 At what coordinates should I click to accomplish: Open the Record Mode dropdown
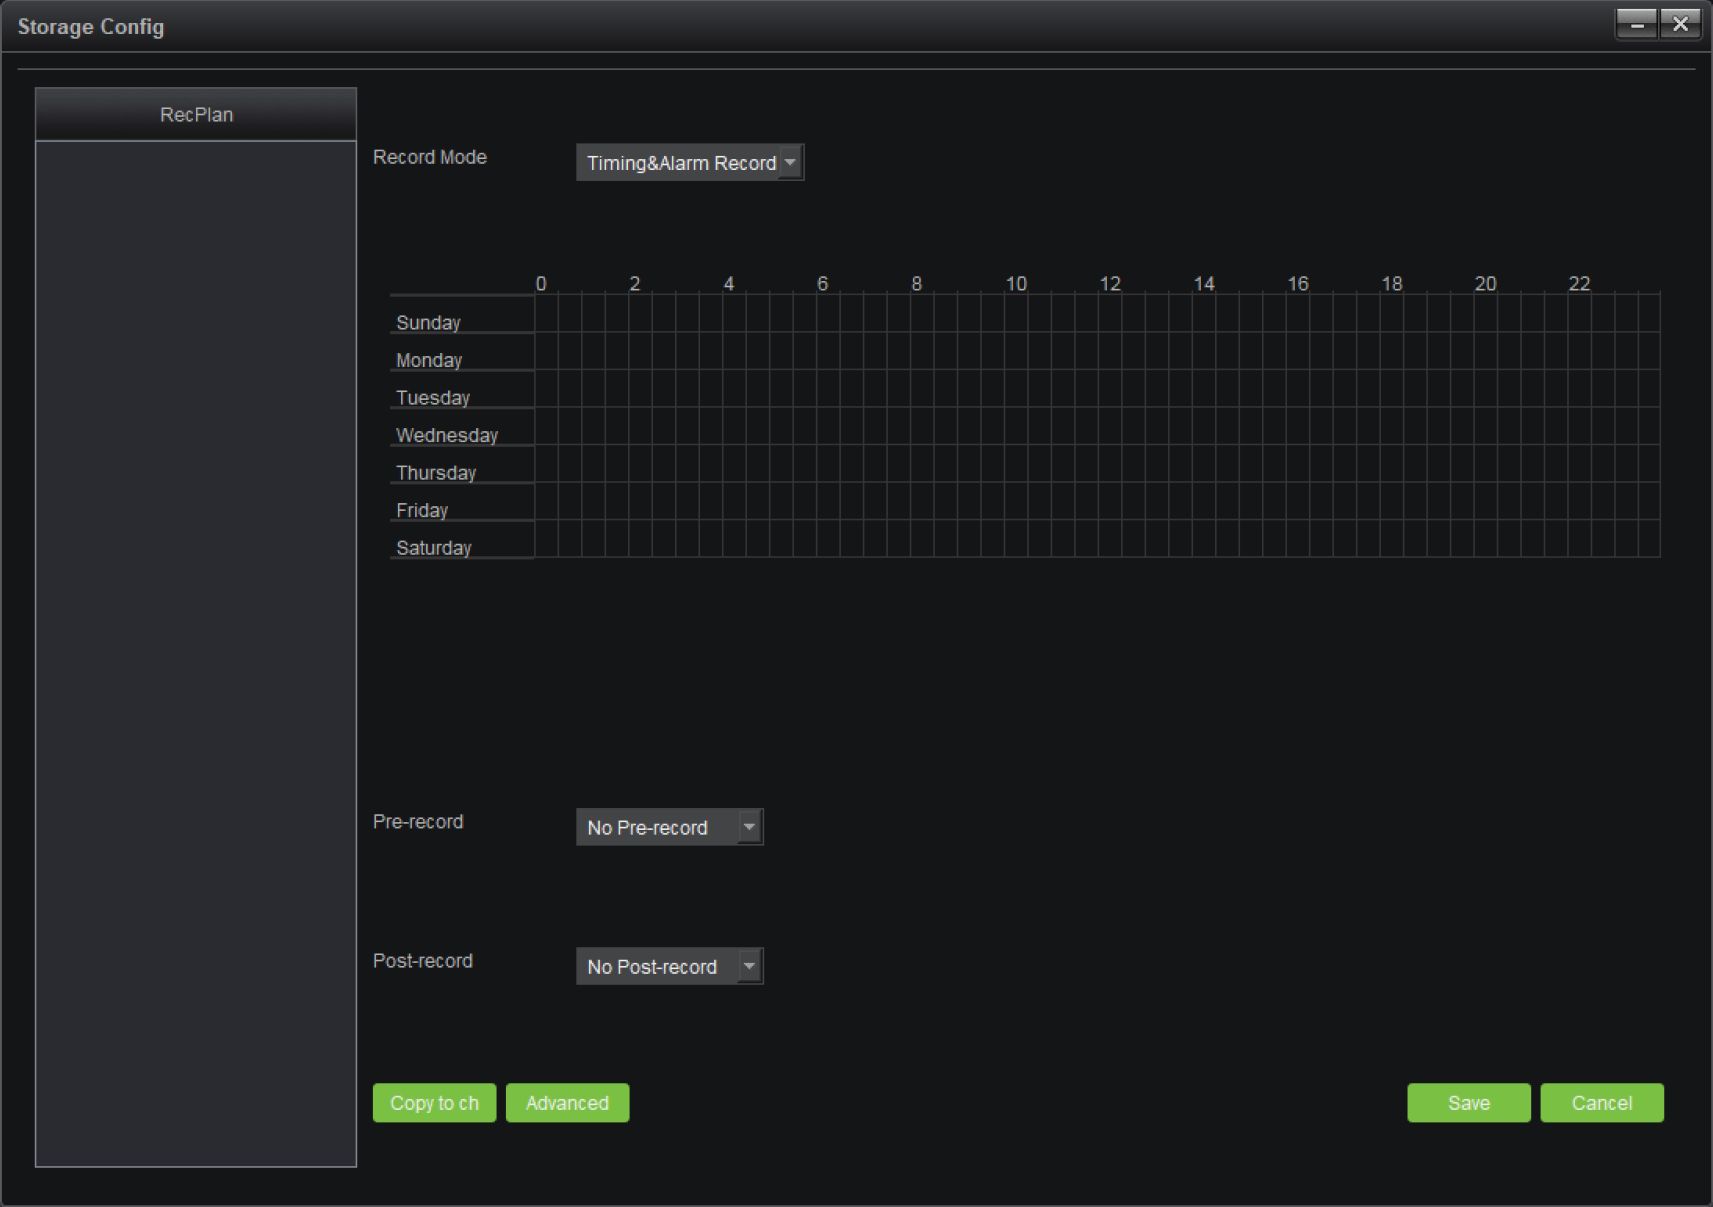pyautogui.click(x=689, y=162)
